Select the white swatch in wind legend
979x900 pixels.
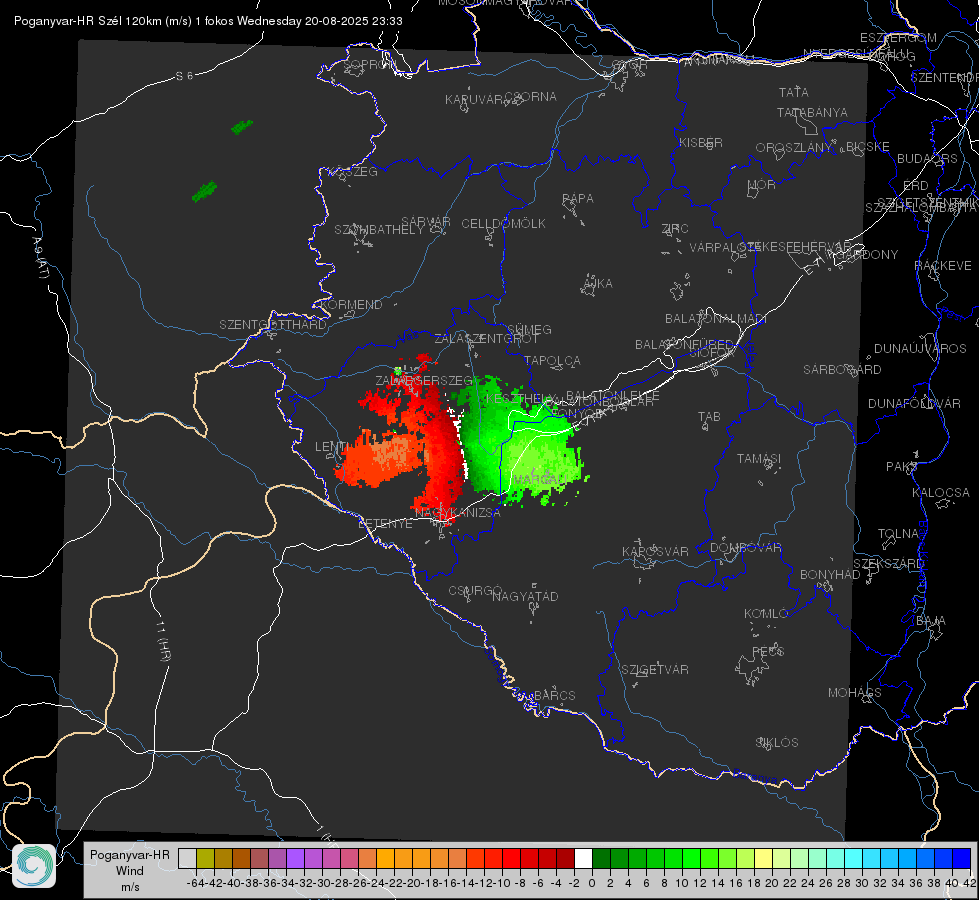coord(583,858)
